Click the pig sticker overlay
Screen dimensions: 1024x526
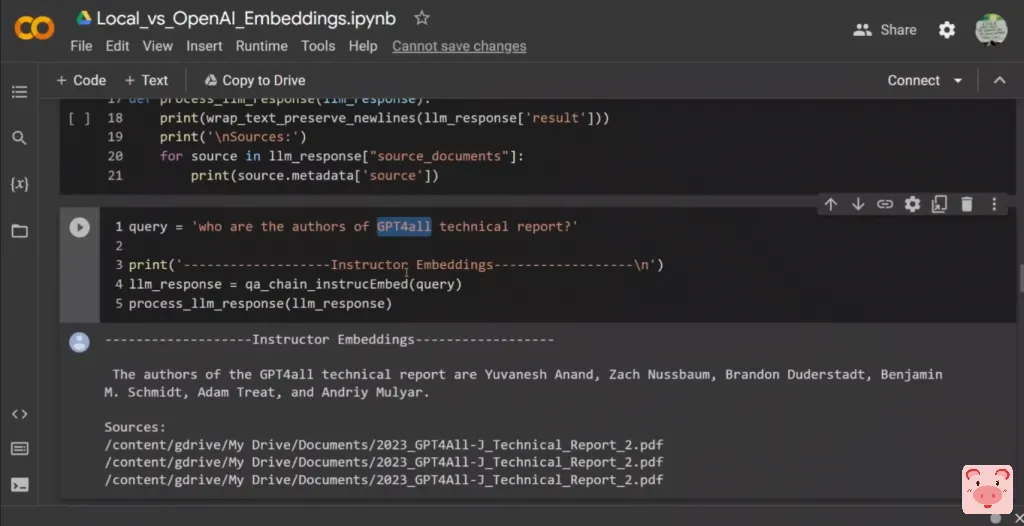[x=987, y=489]
